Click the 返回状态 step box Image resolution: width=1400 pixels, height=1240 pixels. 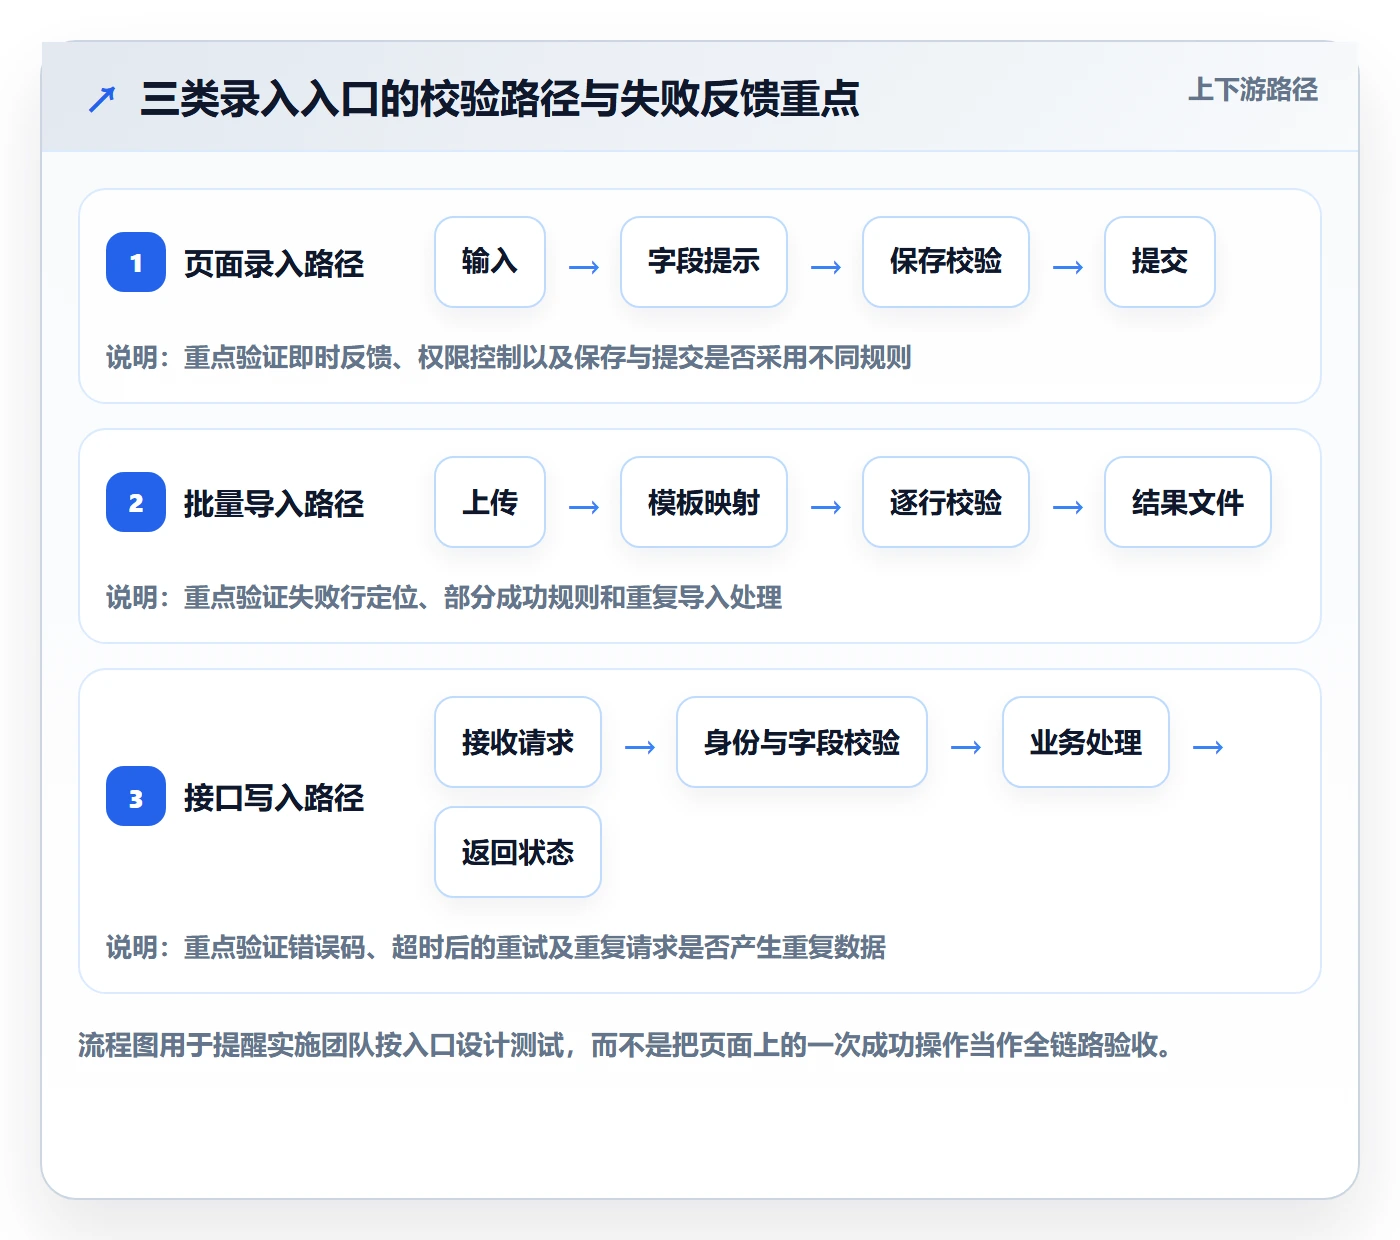pos(518,852)
